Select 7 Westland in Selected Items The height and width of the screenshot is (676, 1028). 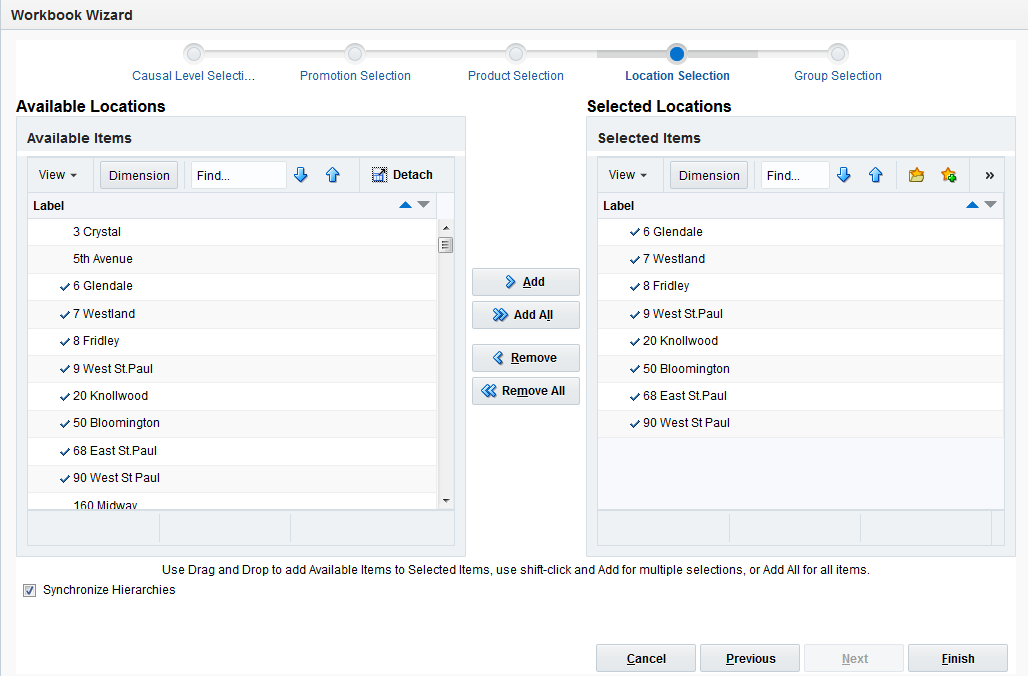(x=801, y=259)
